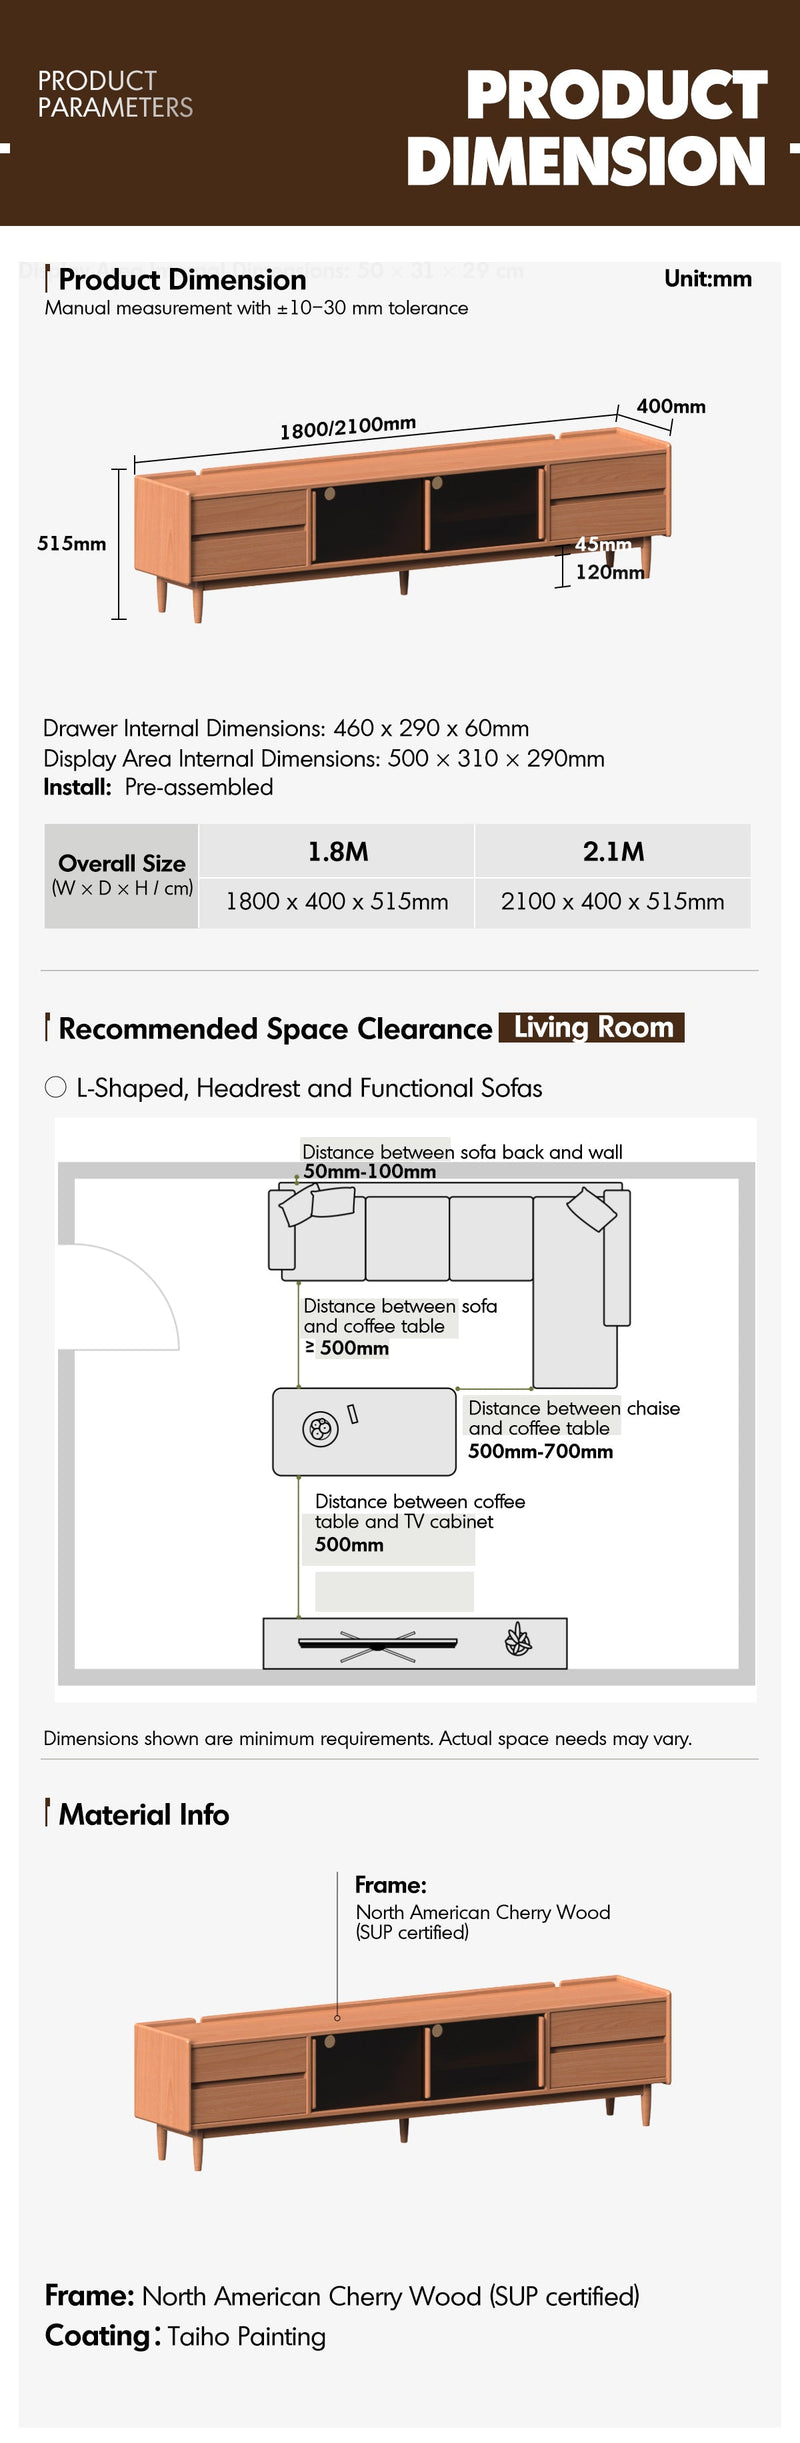Screen dimensions: 800x2443
Task: Click the two pillows on sofa's left end
Action: point(317,1203)
